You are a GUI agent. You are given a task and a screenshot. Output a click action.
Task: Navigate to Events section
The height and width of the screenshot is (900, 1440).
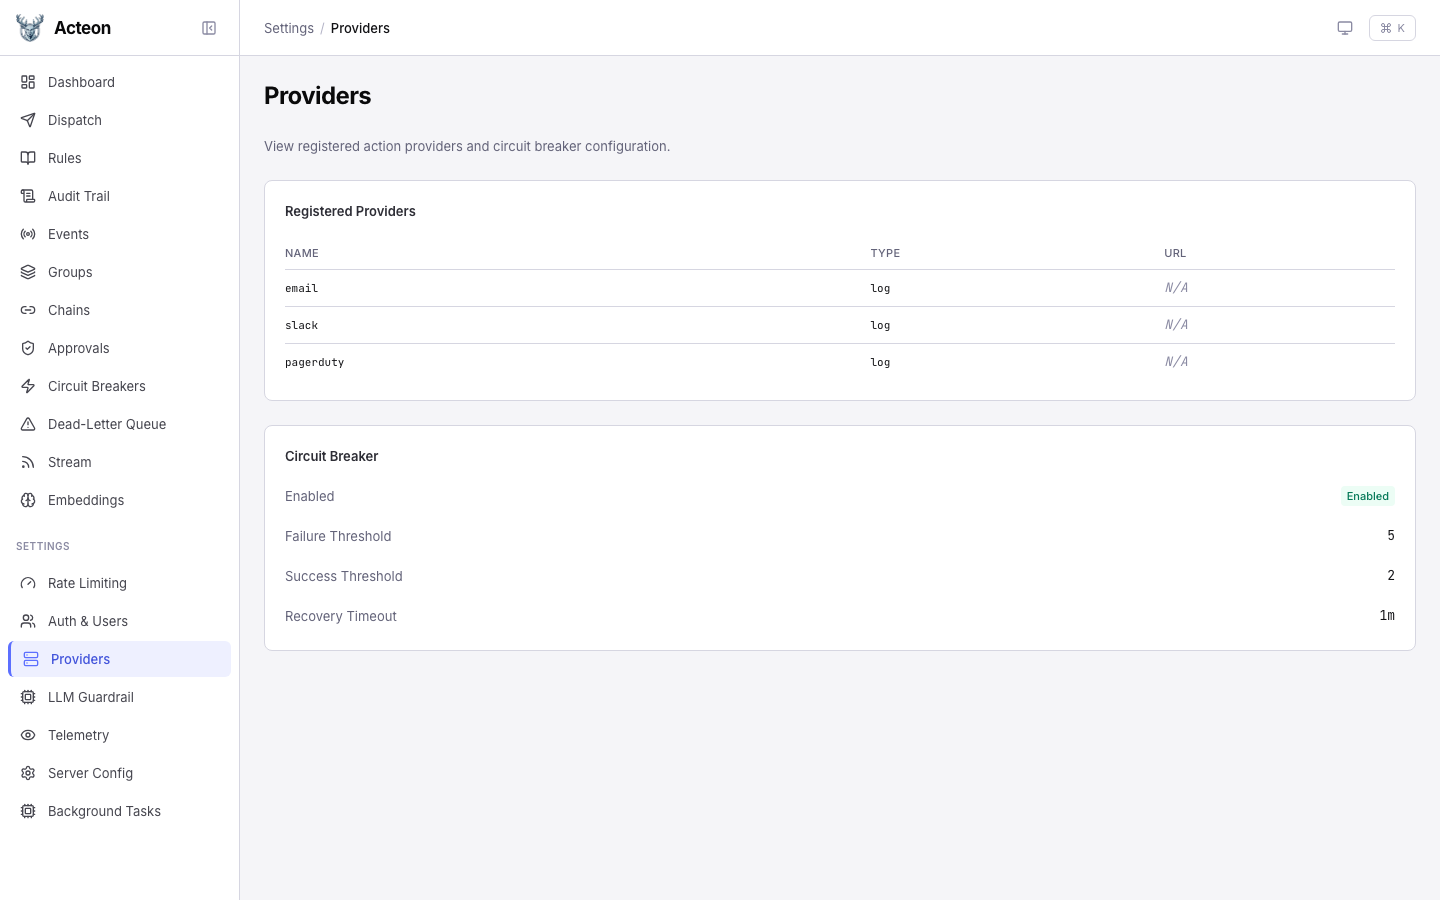(68, 234)
